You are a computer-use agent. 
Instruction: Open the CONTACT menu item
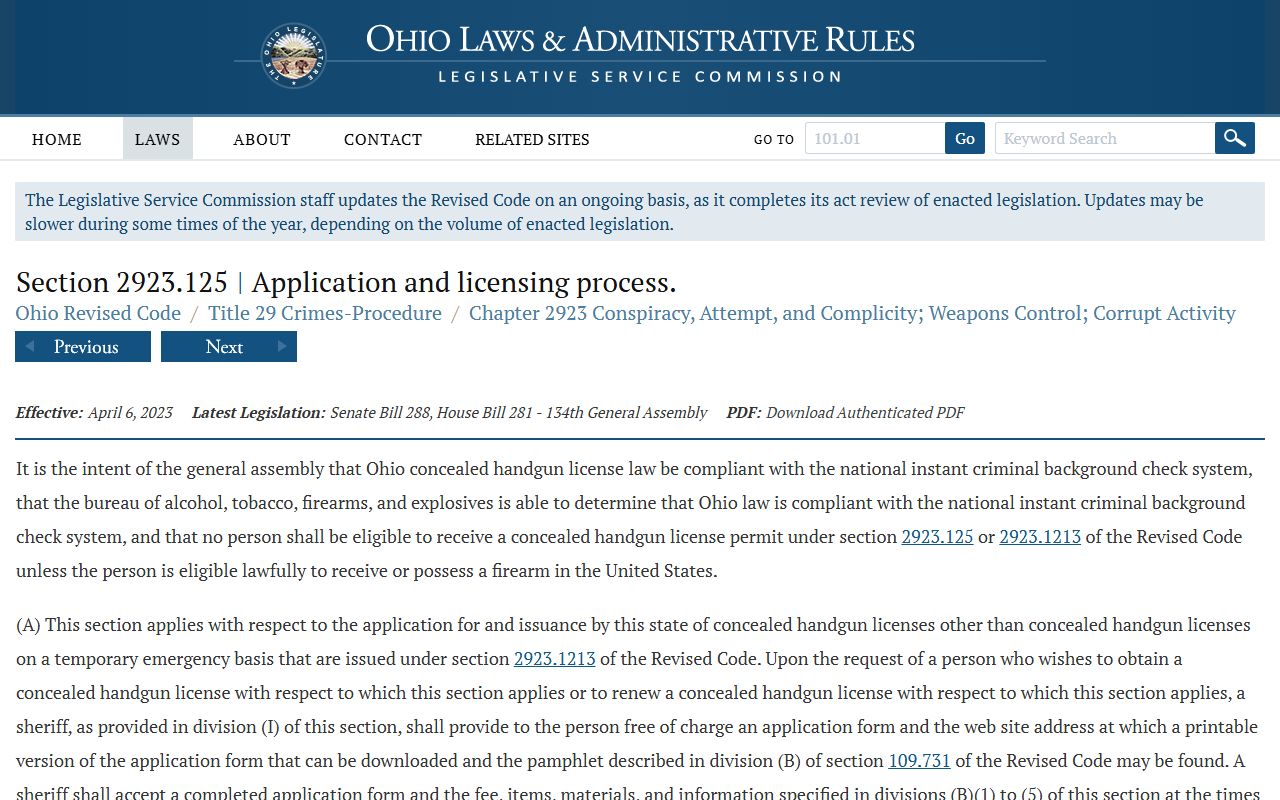(383, 139)
